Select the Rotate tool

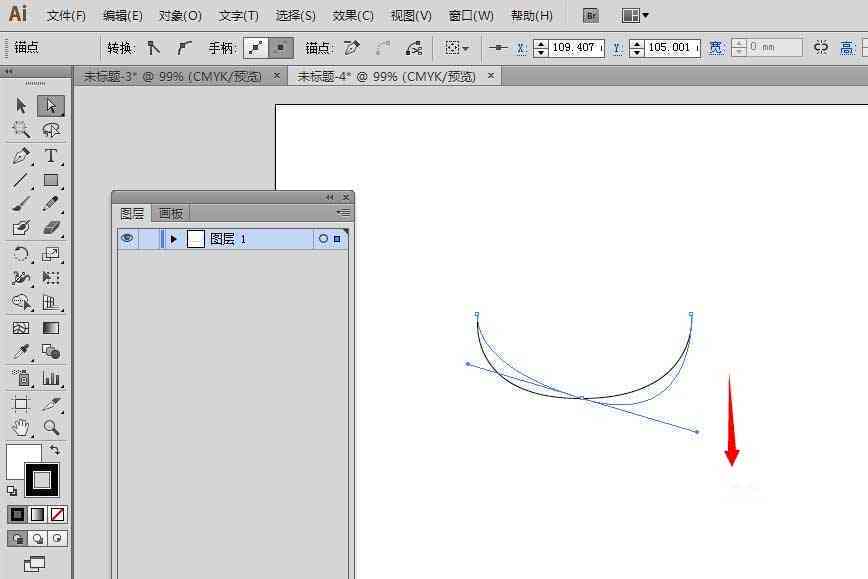click(21, 254)
